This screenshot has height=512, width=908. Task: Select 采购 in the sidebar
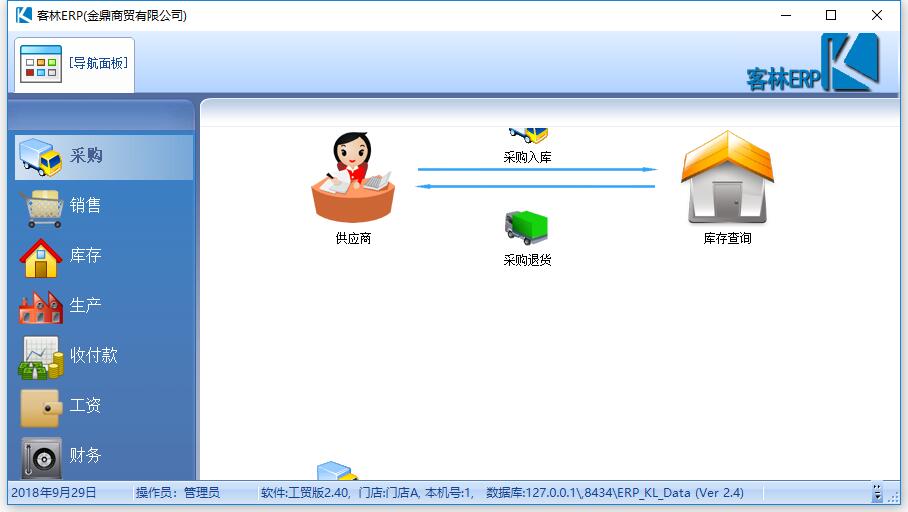[x=104, y=156]
